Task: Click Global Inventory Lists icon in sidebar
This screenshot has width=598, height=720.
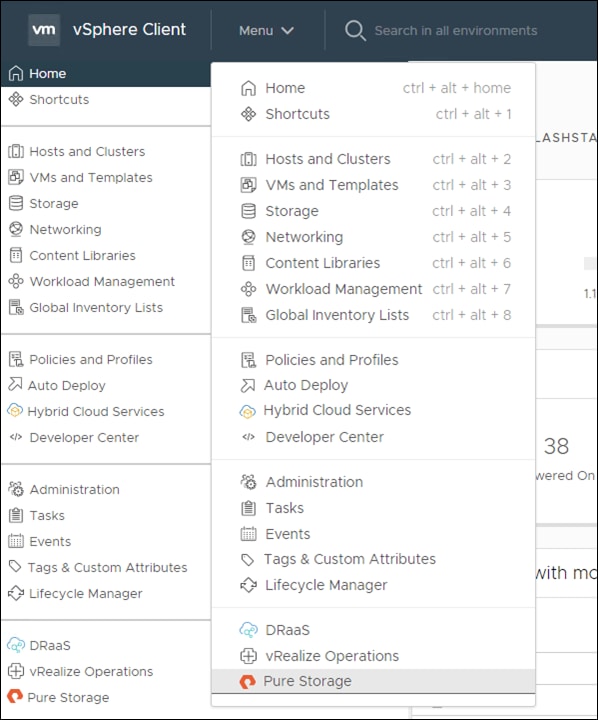Action: pyautogui.click(x=16, y=307)
